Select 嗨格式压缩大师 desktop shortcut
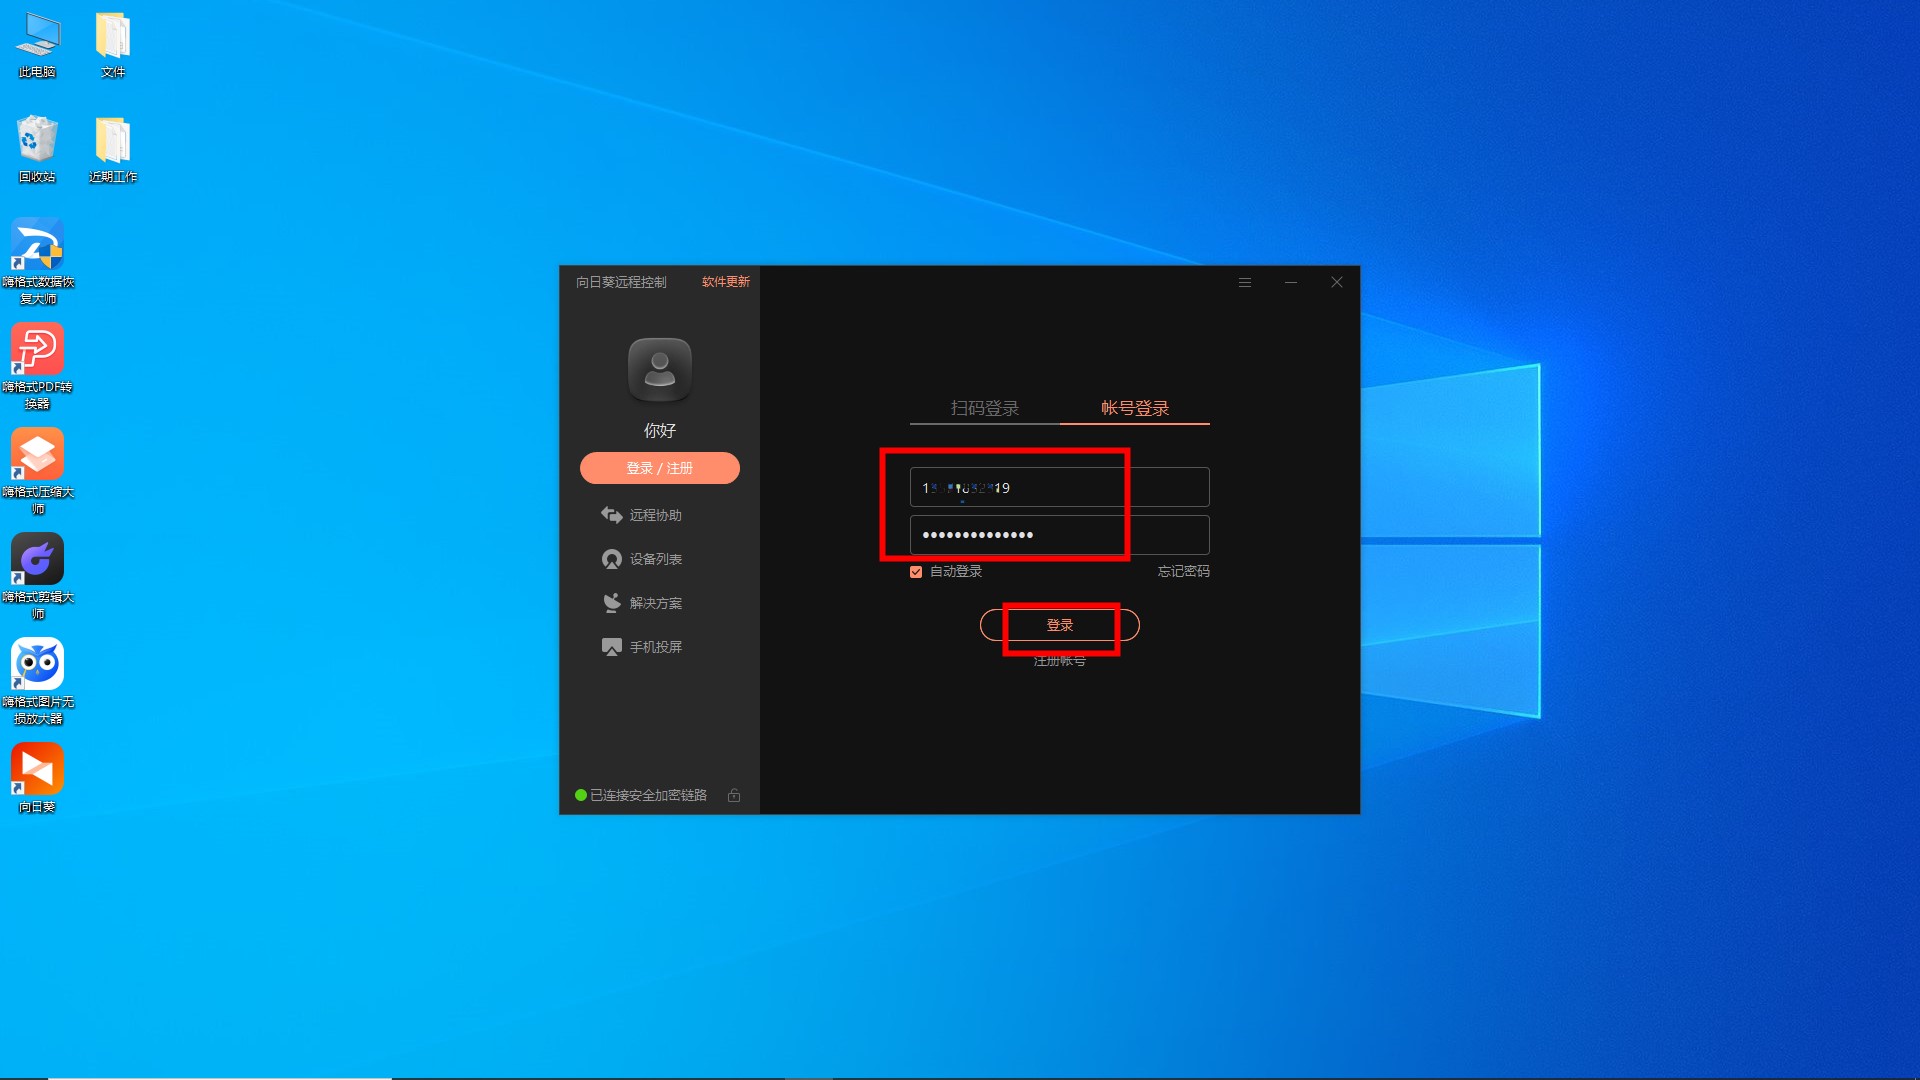Image resolution: width=1920 pixels, height=1080 pixels. [x=37, y=472]
